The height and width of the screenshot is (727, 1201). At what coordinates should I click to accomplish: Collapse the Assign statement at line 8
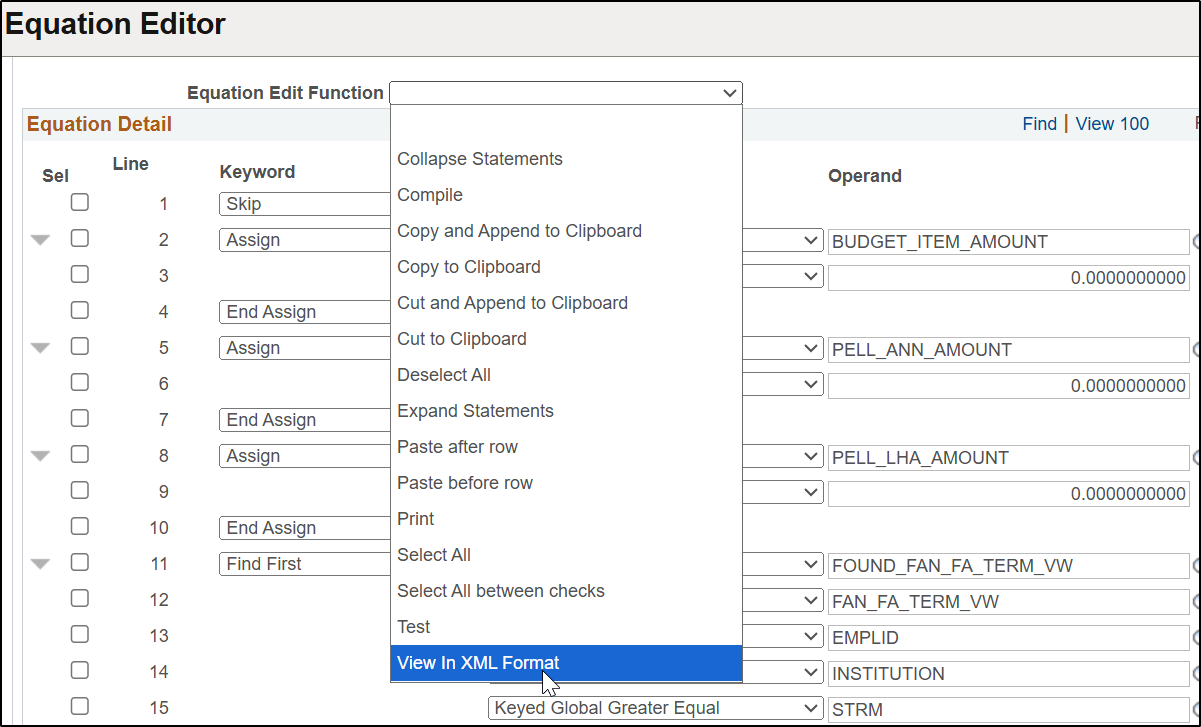tap(40, 456)
